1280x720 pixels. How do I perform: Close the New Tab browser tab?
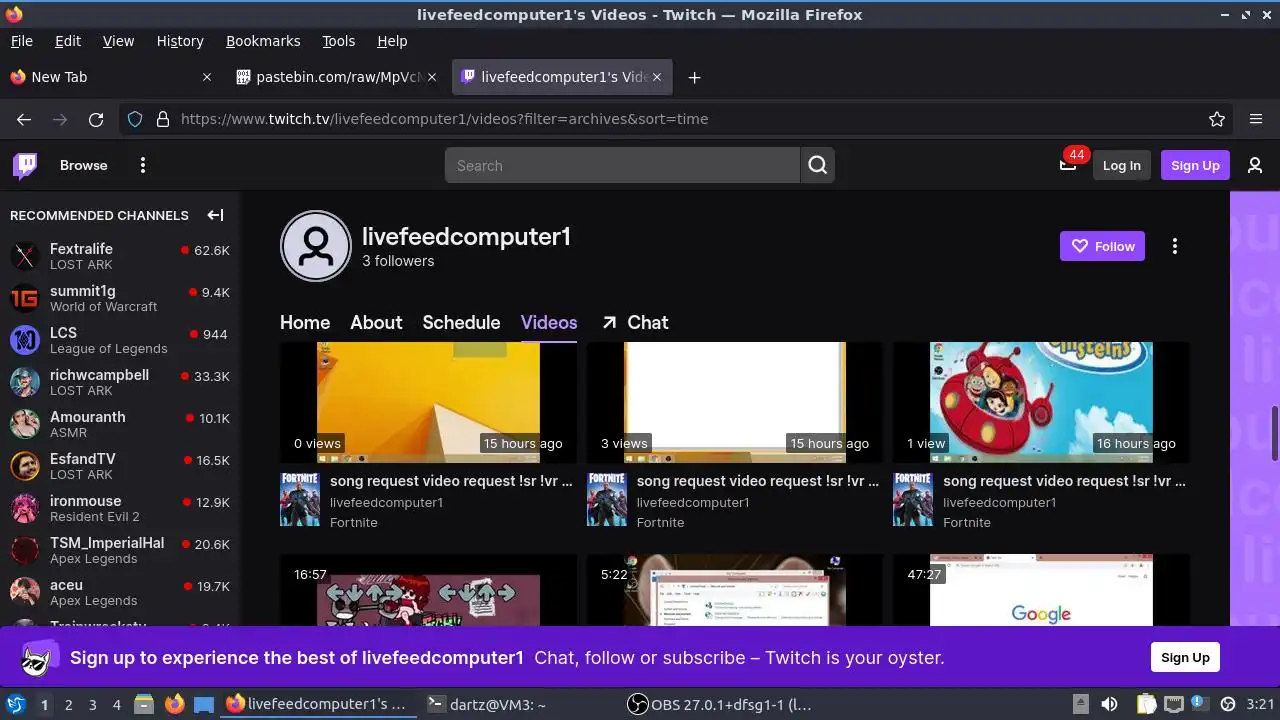(x=207, y=77)
